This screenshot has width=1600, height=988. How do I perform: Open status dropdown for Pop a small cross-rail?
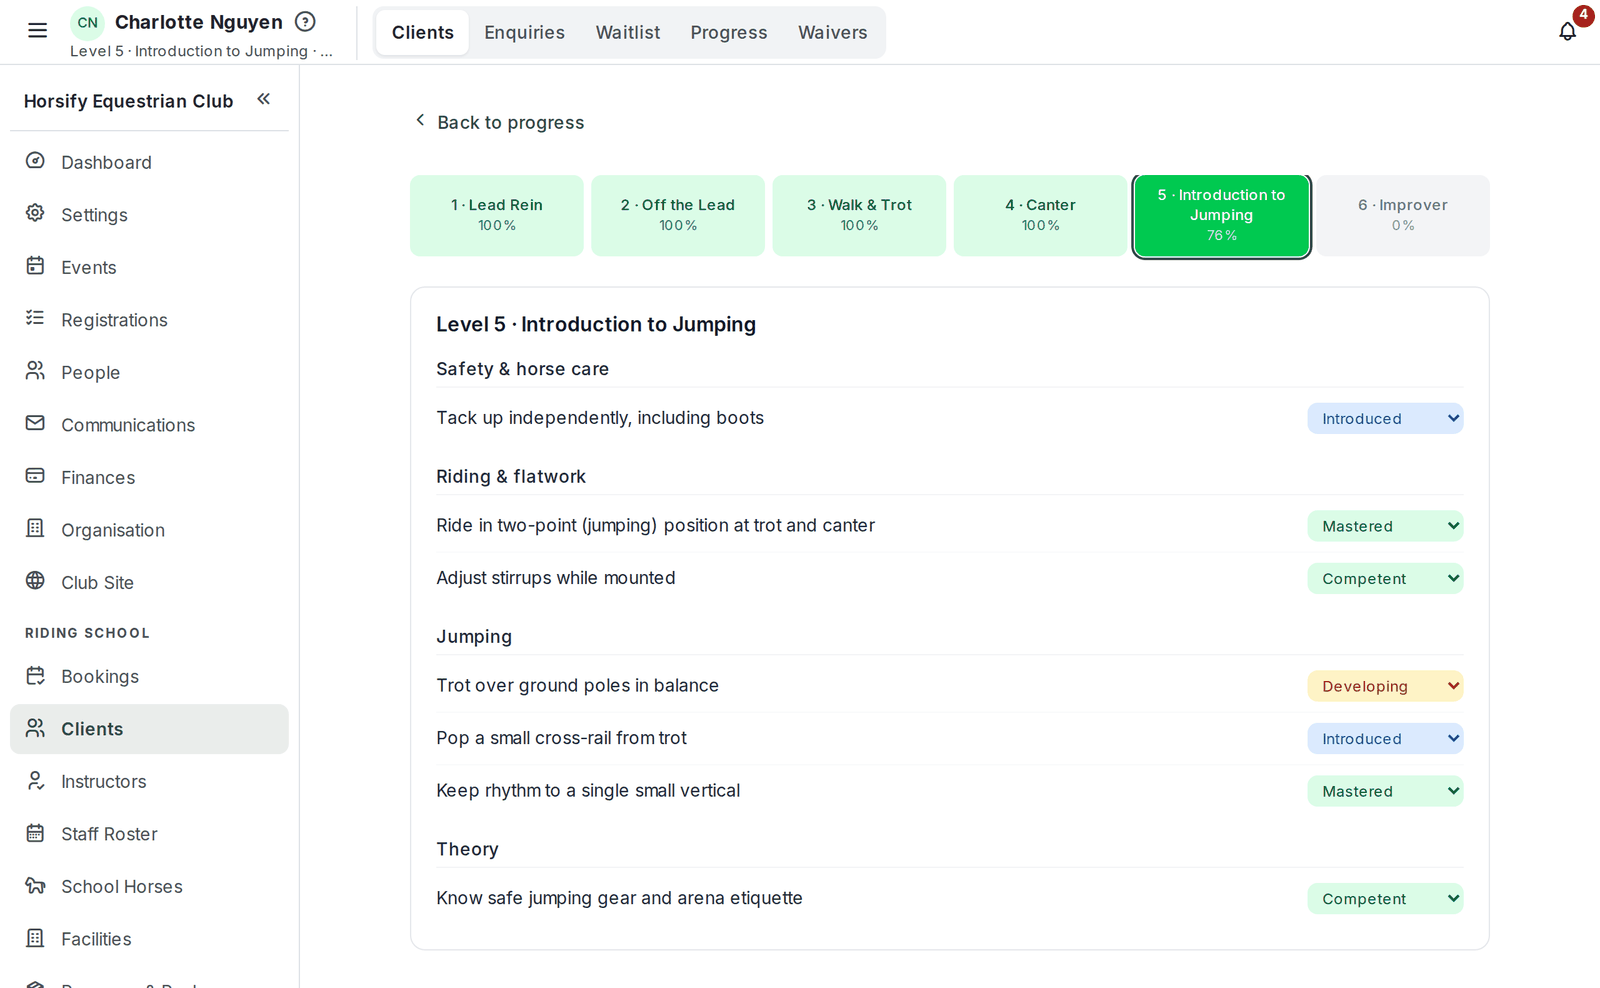(x=1385, y=739)
